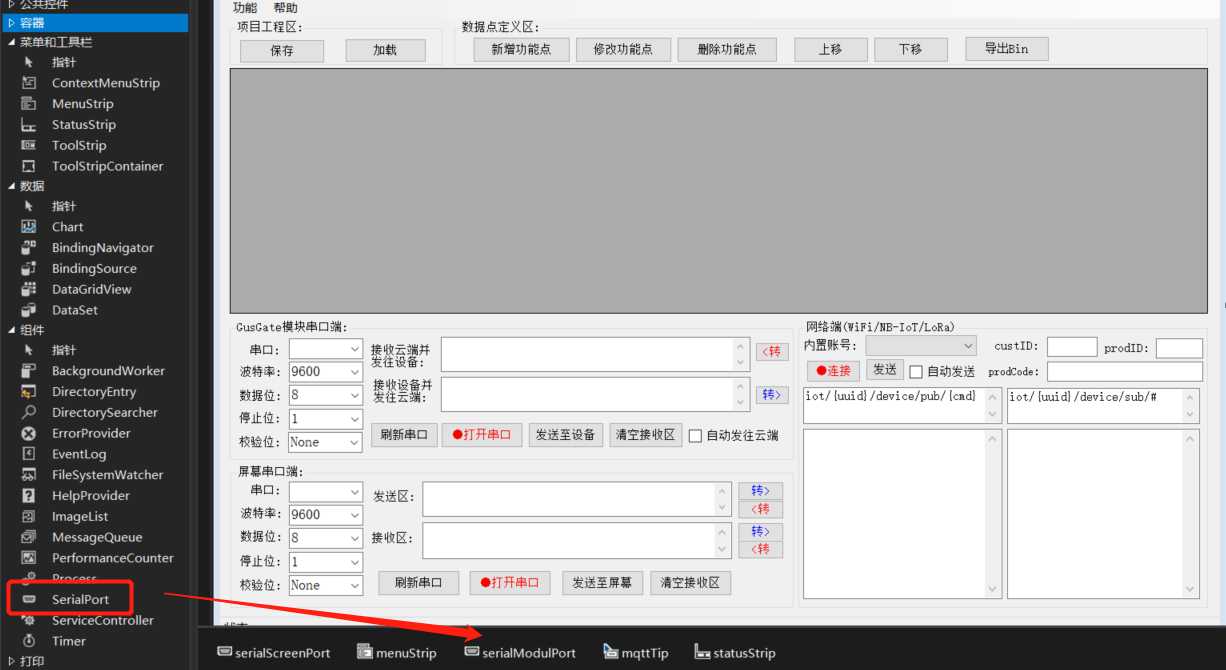
Task: Select the ToolStripContainer icon
Action: click(x=29, y=166)
